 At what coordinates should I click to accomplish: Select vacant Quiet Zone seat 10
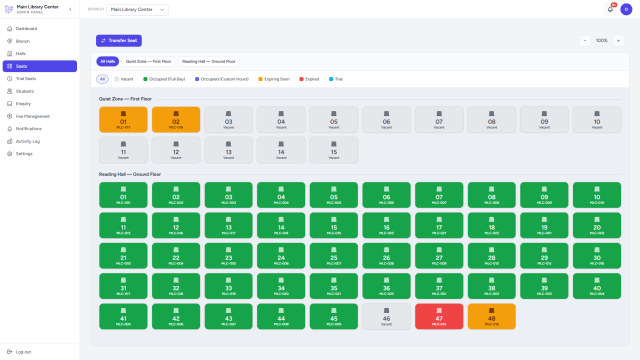pyautogui.click(x=597, y=120)
